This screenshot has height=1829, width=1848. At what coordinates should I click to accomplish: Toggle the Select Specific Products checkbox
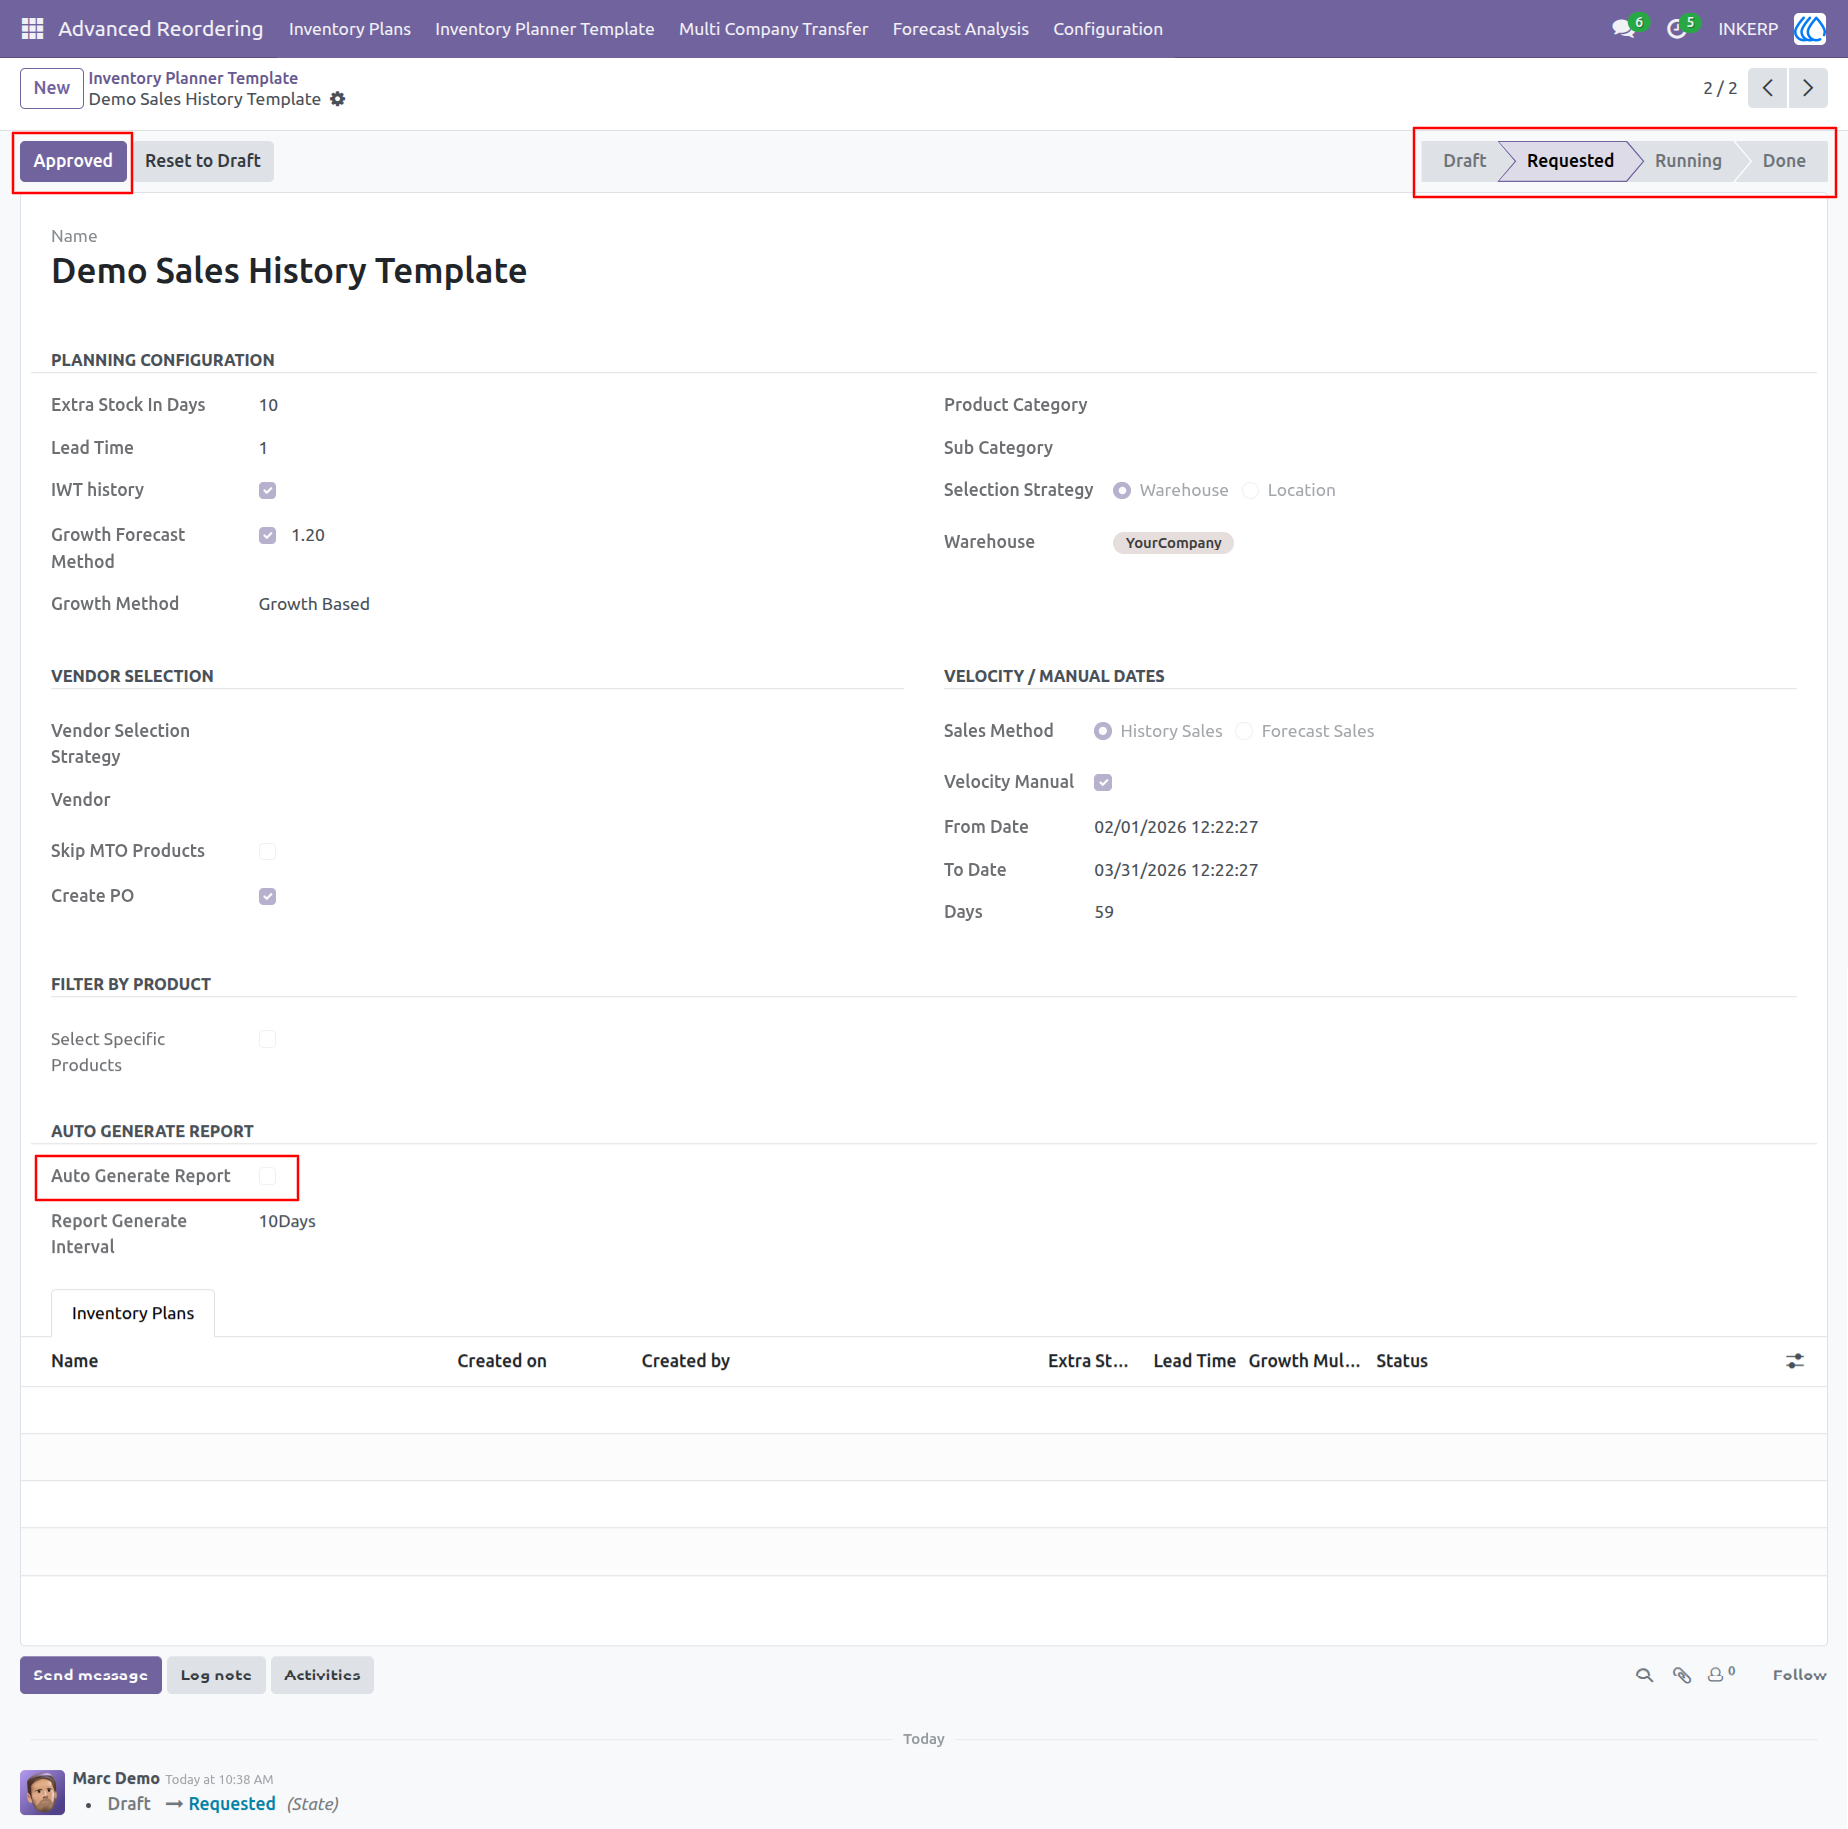tap(267, 1039)
